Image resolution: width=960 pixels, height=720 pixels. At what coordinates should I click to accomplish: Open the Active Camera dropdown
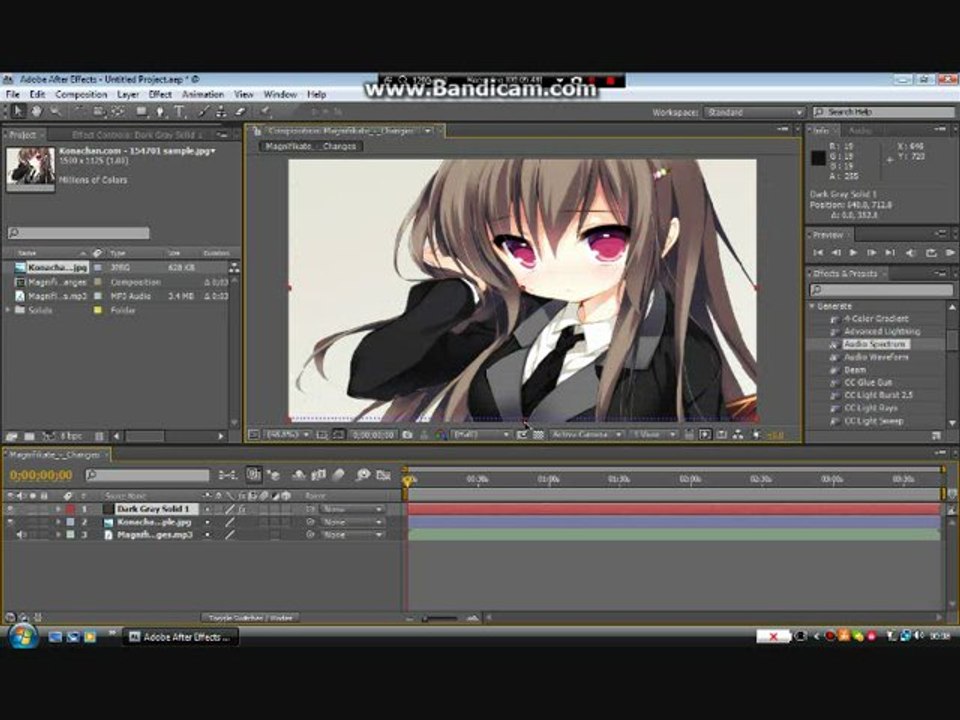coord(587,435)
